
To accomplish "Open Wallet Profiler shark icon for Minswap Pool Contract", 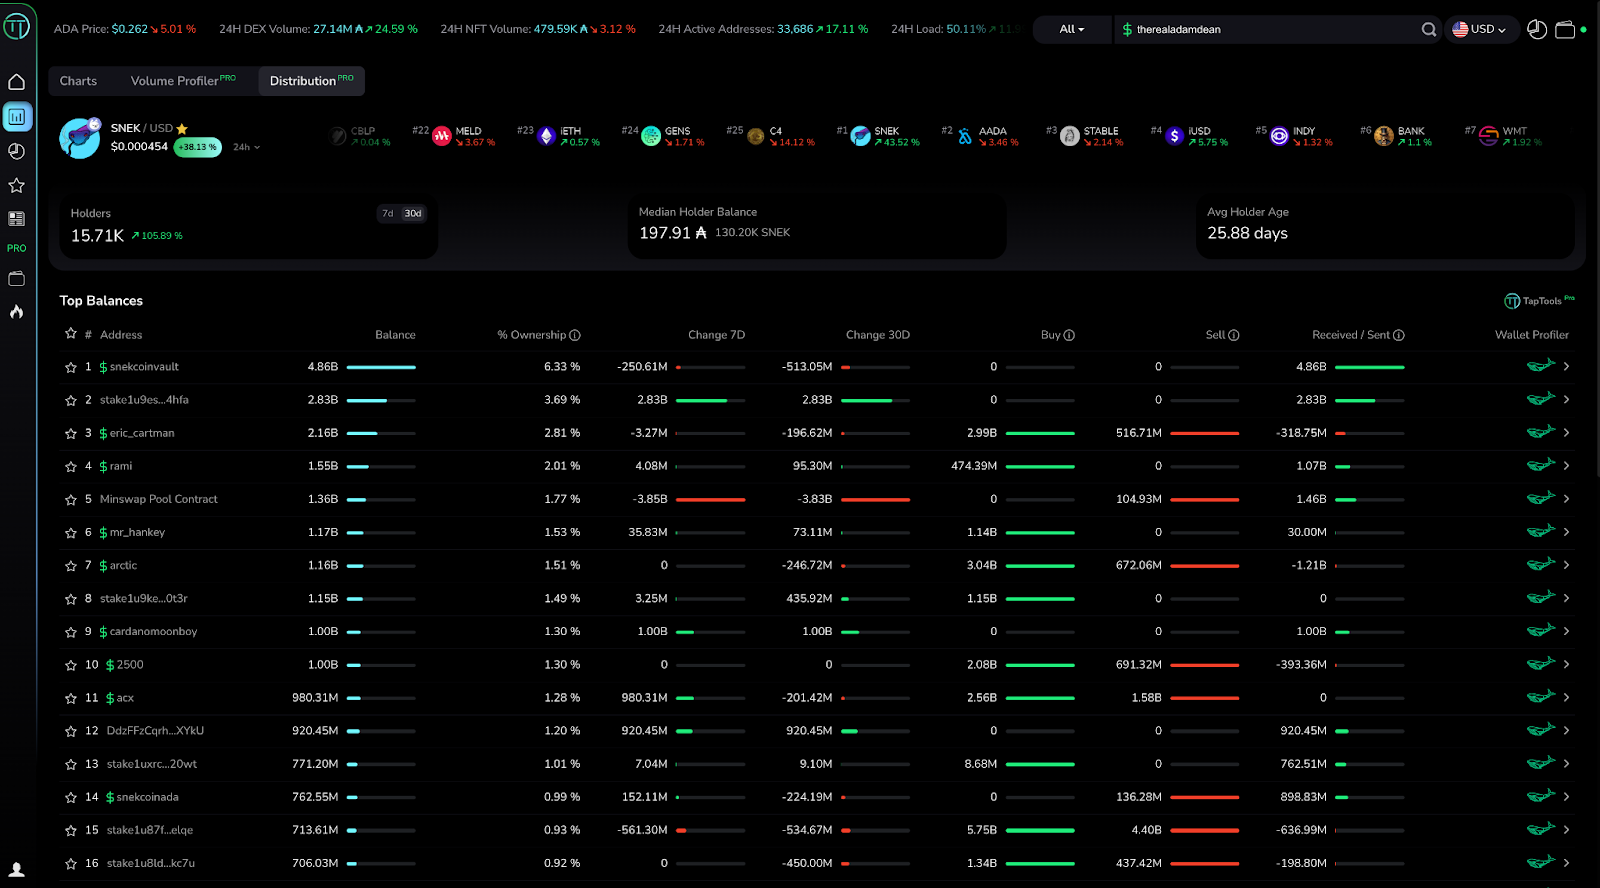I will (1541, 498).
